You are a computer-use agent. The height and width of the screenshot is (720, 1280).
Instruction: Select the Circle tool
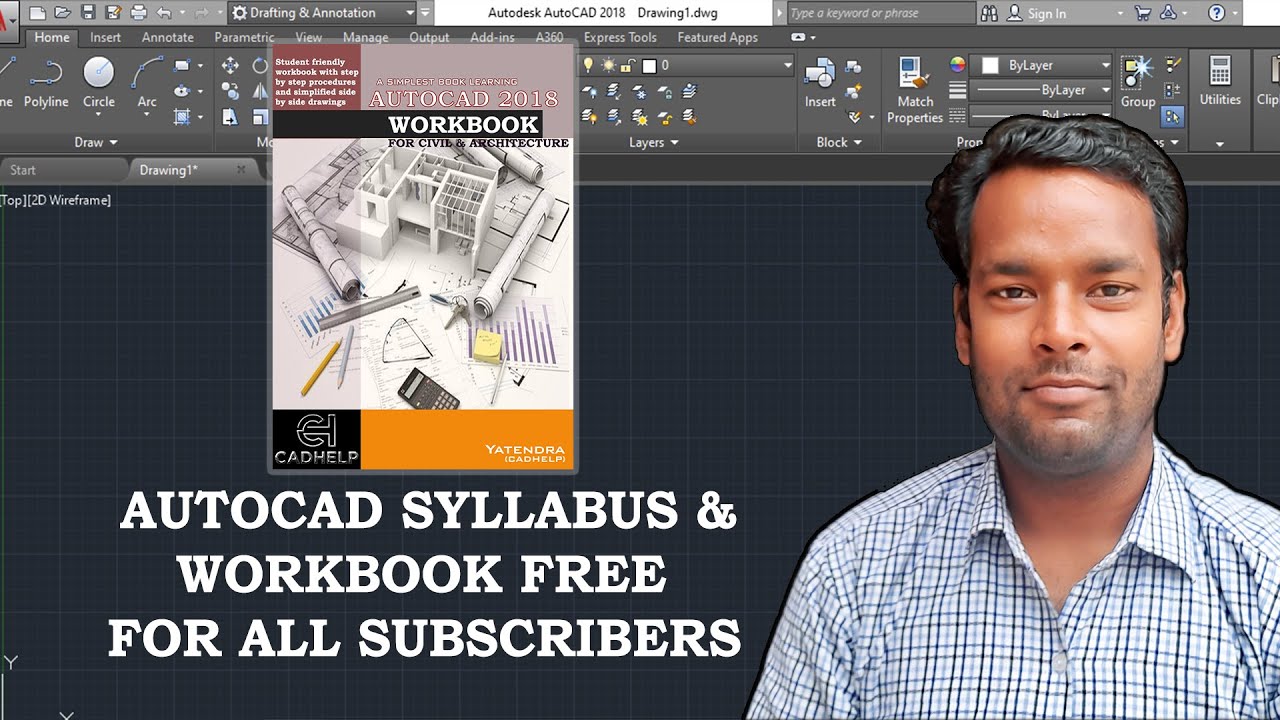tap(98, 82)
